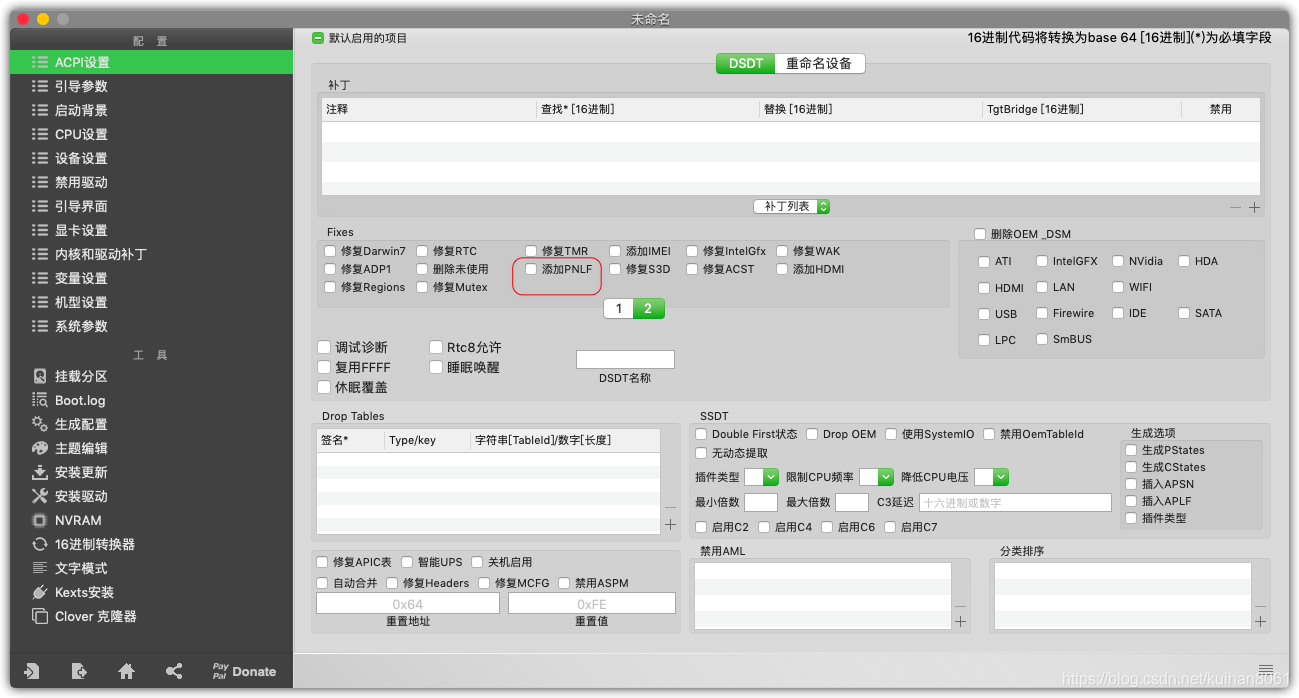Screen dimensions: 1299x698
Task: Add entry to Drop Tables list
Action: tap(670, 524)
